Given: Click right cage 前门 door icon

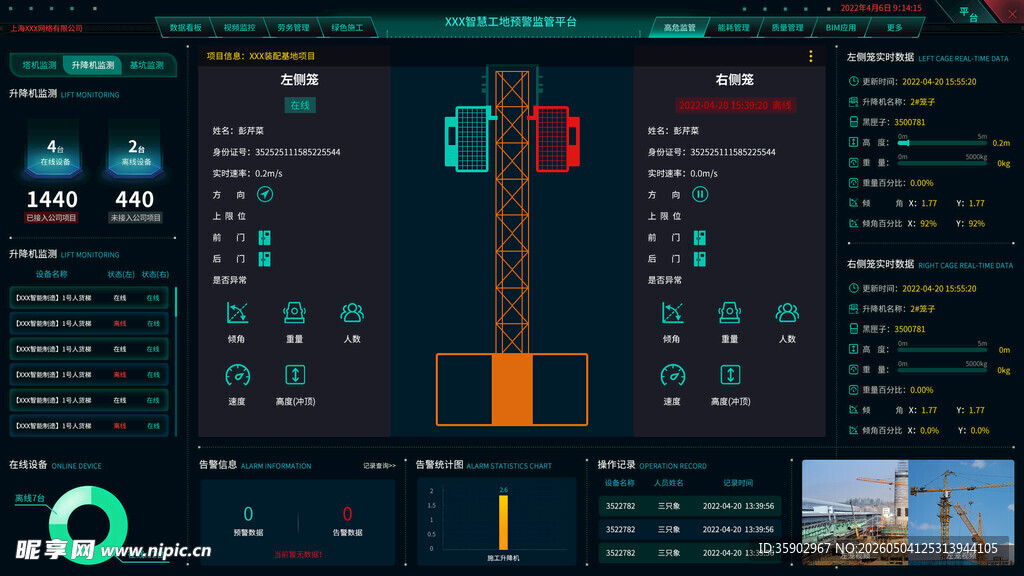Looking at the screenshot, I should pyautogui.click(x=699, y=237).
